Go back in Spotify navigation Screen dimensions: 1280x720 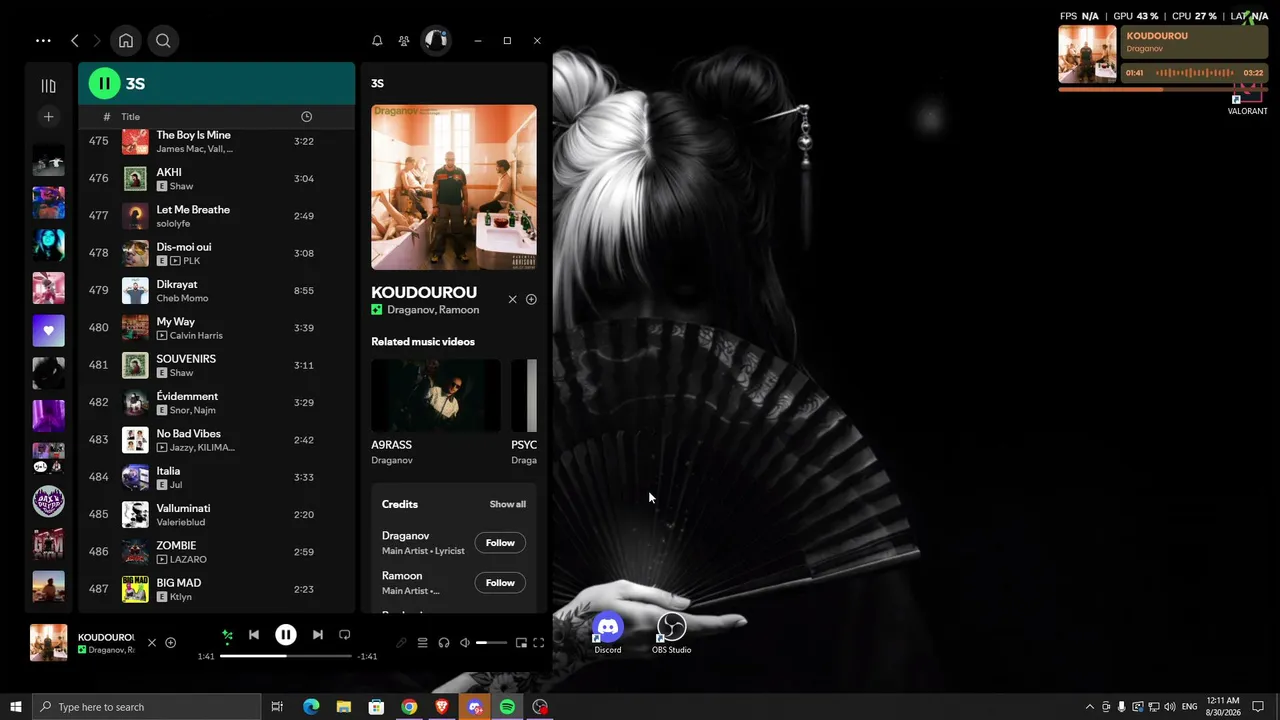75,41
